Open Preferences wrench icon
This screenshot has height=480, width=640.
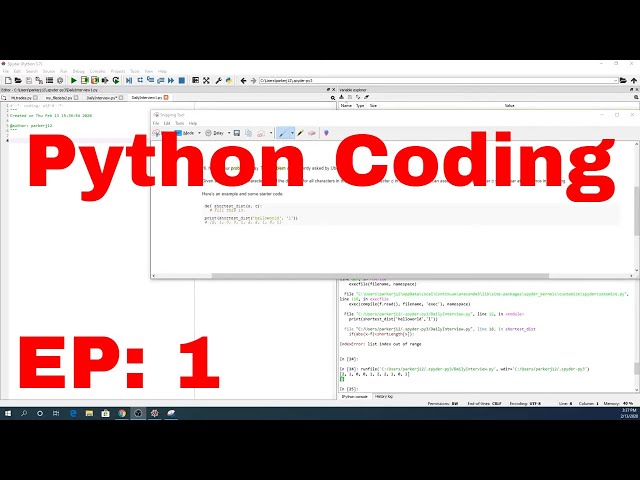click(x=218, y=80)
